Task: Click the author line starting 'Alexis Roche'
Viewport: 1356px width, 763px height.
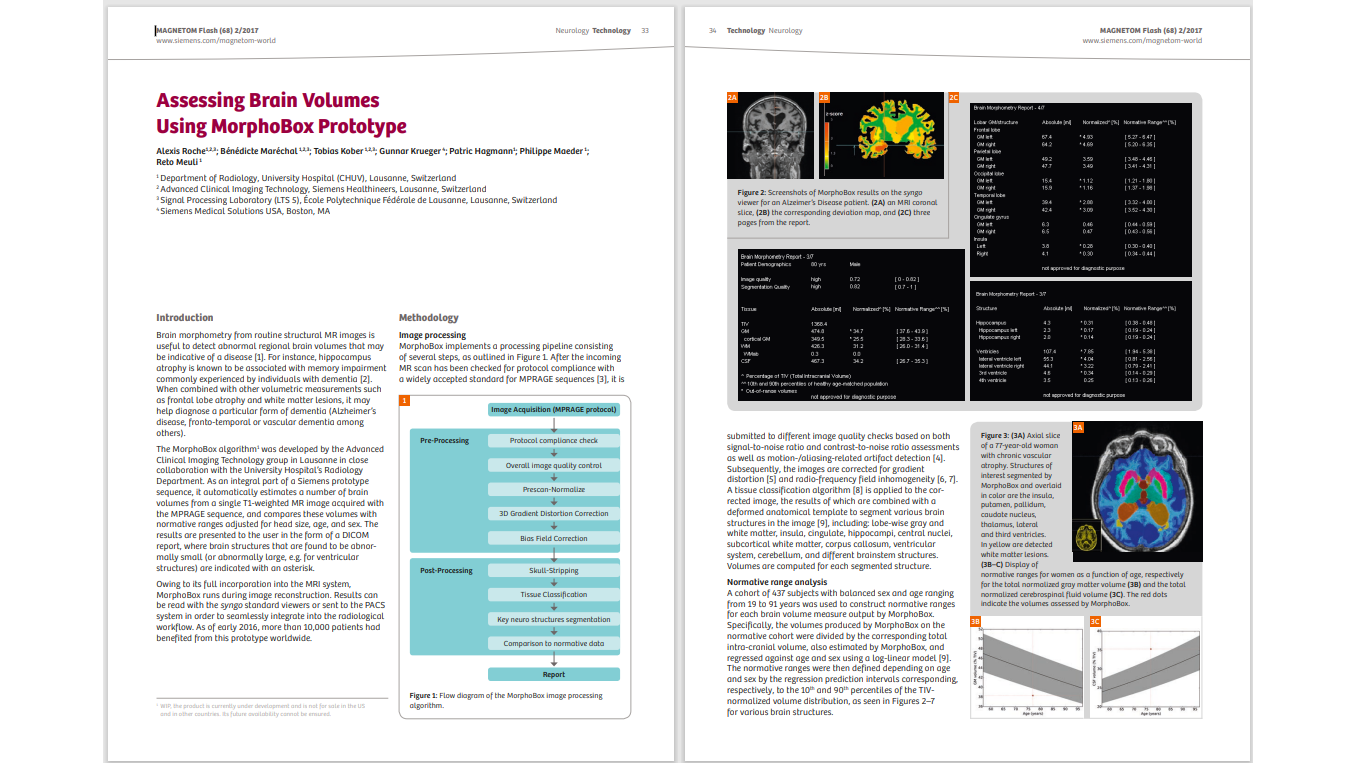Action: (373, 155)
